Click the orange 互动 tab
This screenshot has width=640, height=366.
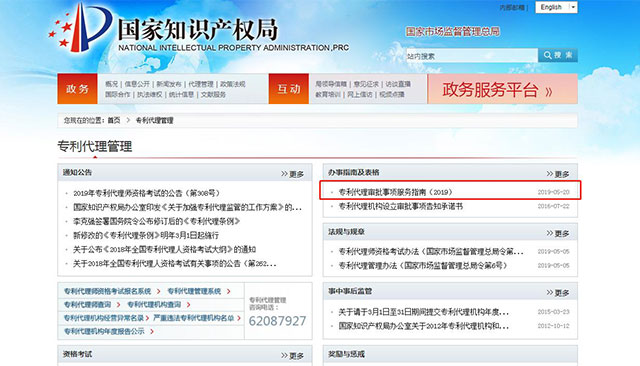click(x=289, y=89)
